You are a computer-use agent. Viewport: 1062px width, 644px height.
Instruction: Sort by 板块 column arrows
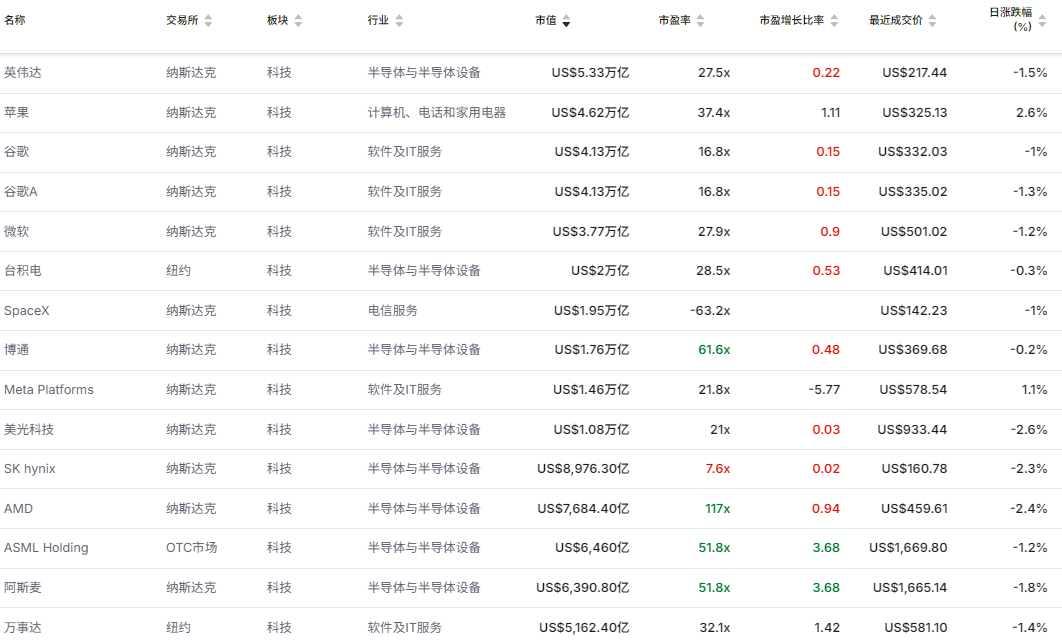point(299,21)
